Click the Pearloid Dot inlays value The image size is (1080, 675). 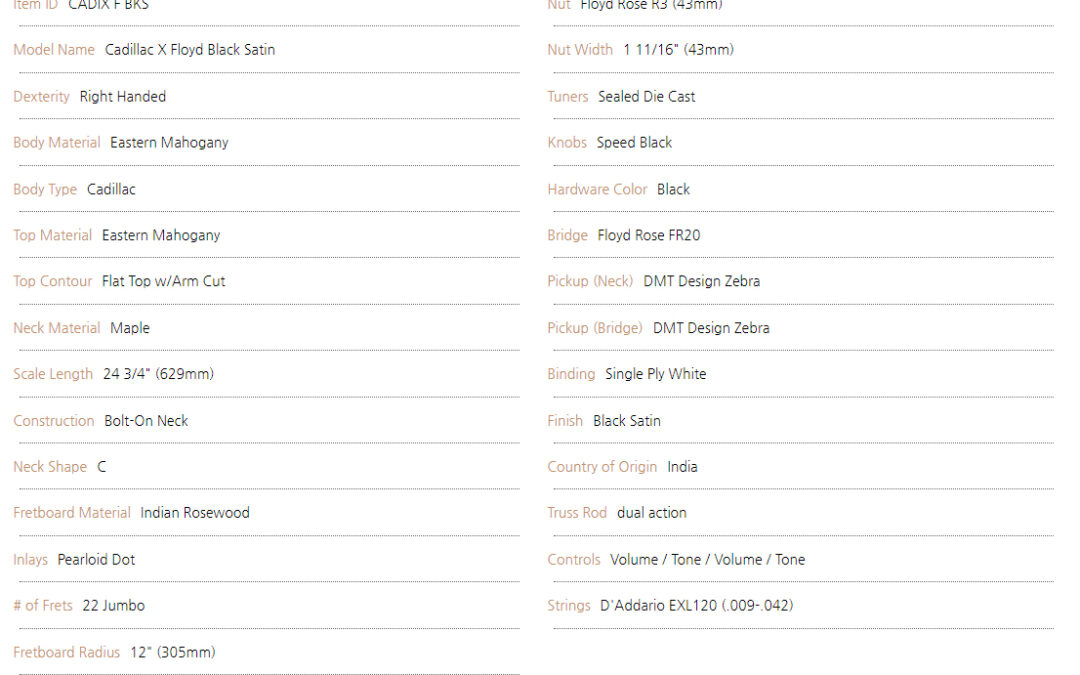96,560
